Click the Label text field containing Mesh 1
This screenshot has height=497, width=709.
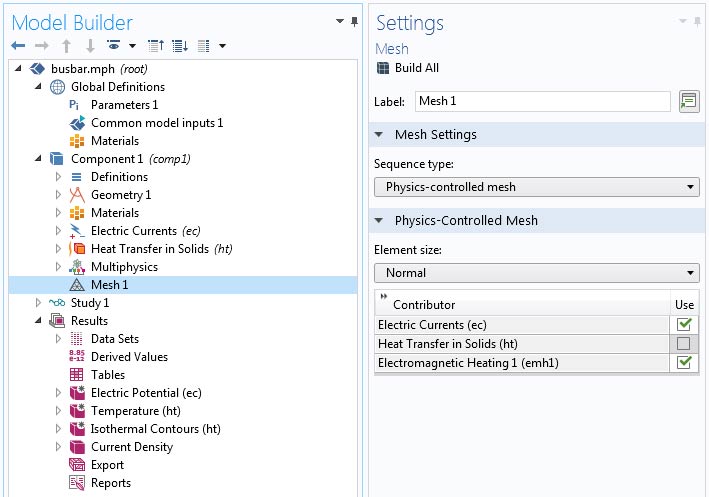click(541, 101)
